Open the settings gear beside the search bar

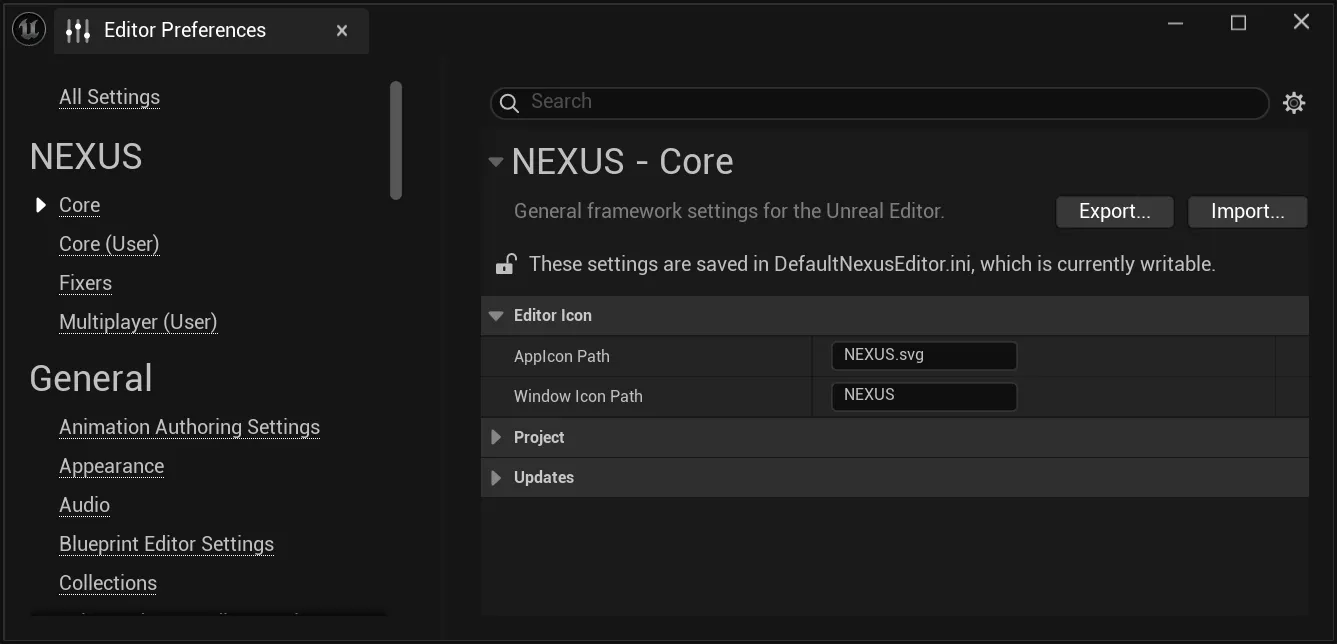1294,102
